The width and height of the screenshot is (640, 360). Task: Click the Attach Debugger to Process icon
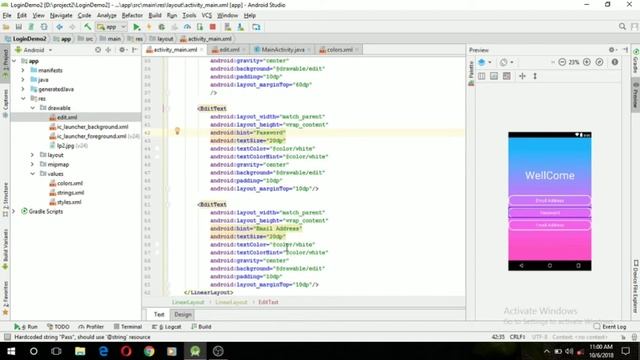tap(200, 27)
